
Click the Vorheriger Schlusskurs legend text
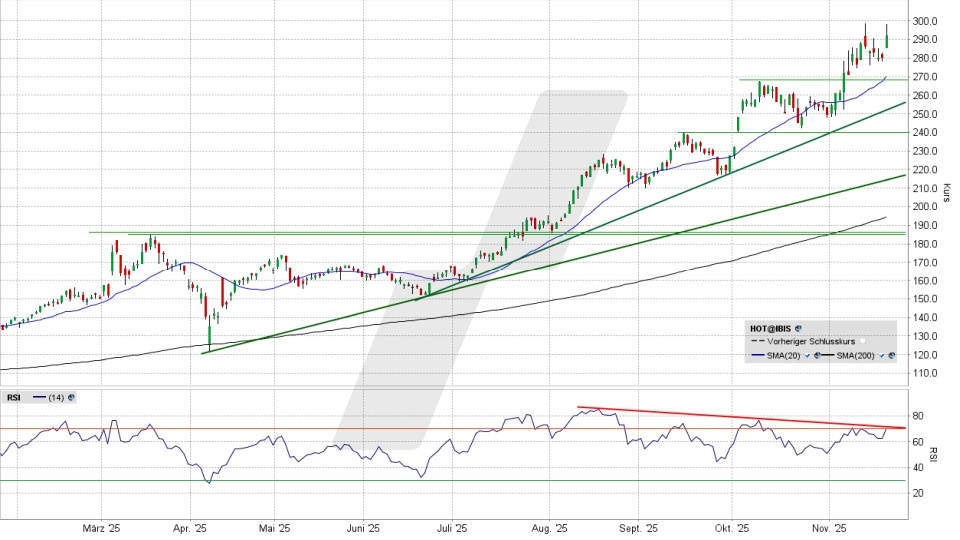[x=810, y=341]
